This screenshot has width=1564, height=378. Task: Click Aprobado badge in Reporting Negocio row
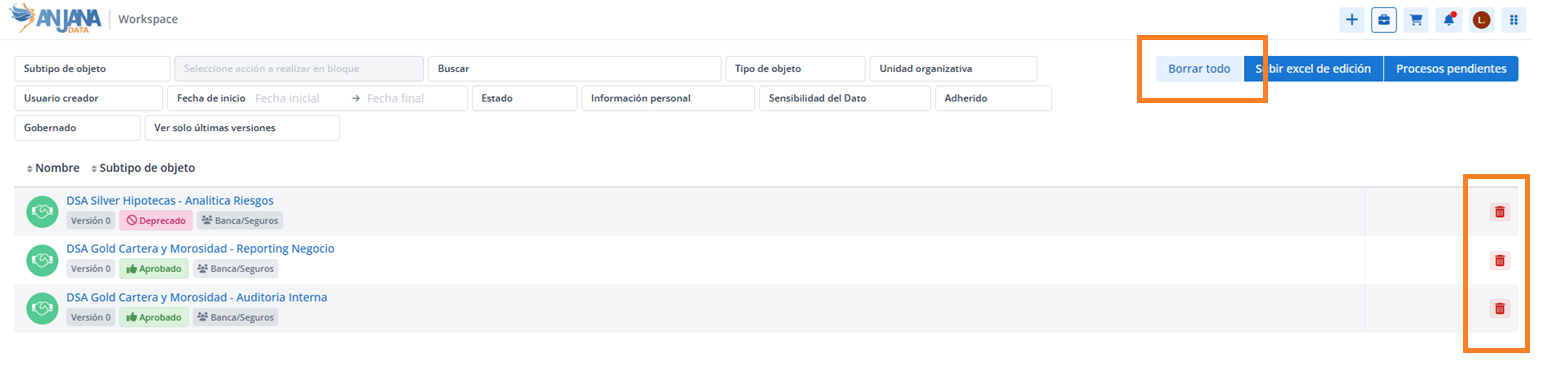(154, 269)
